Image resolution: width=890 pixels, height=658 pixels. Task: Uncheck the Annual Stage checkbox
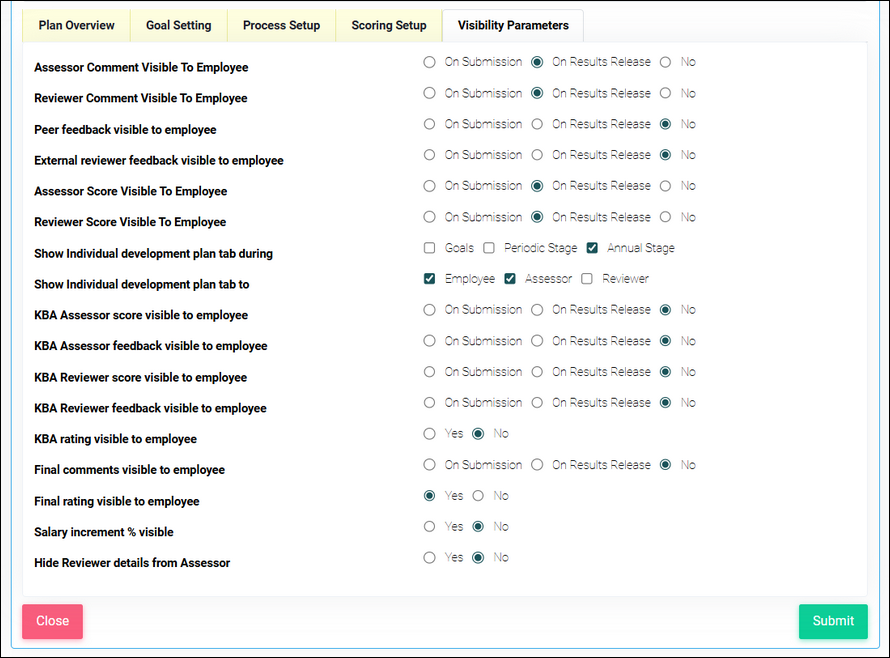point(592,248)
